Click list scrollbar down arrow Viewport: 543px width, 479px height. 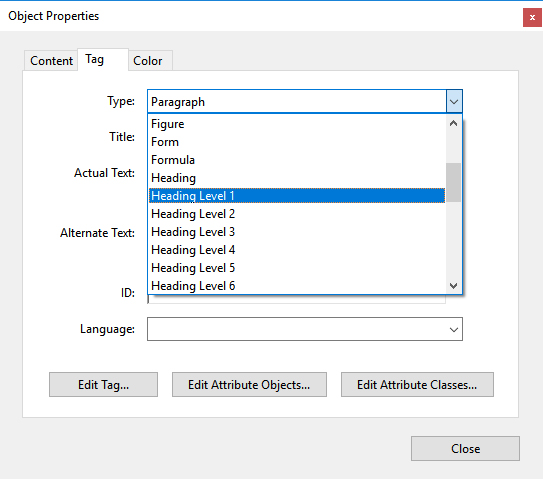(453, 285)
